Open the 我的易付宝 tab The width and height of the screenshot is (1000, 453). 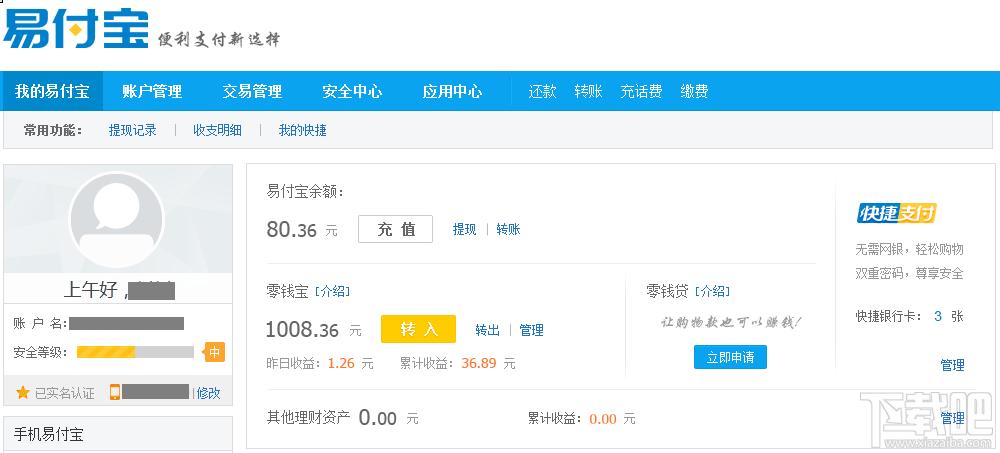point(52,91)
